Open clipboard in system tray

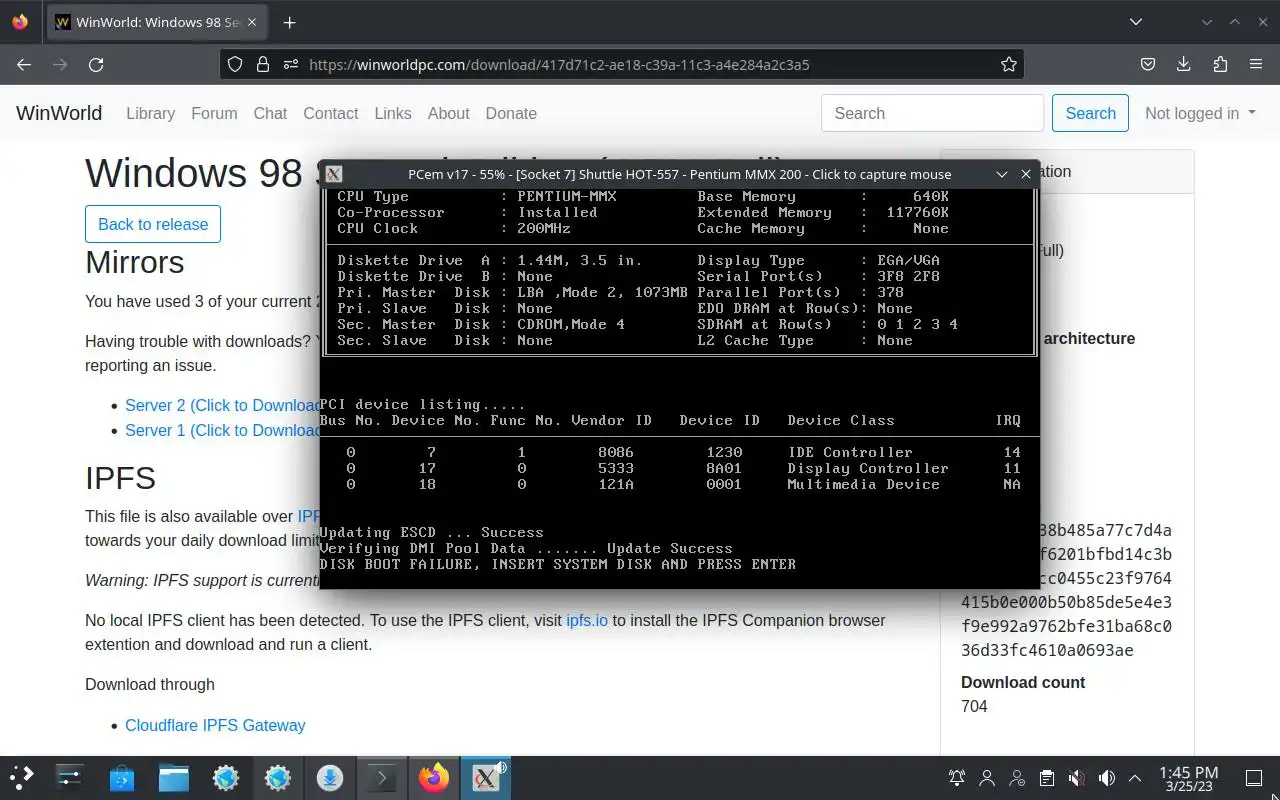click(1047, 778)
